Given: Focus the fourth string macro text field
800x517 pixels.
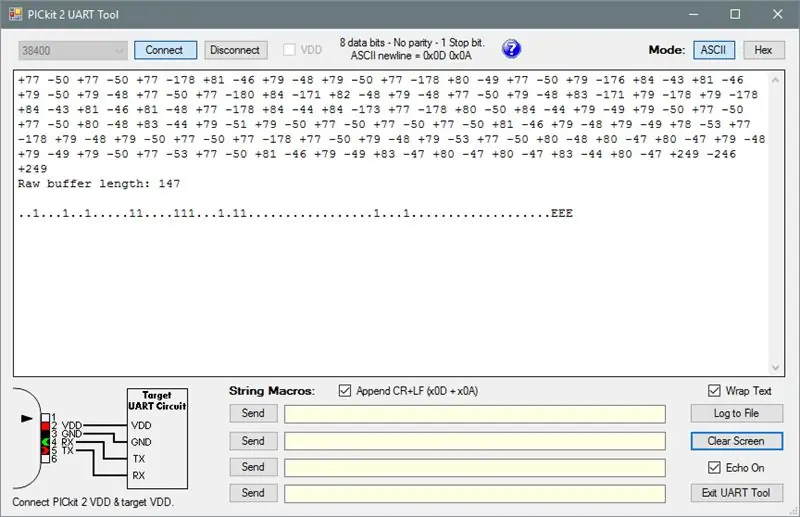Looking at the screenshot, I should (475, 494).
